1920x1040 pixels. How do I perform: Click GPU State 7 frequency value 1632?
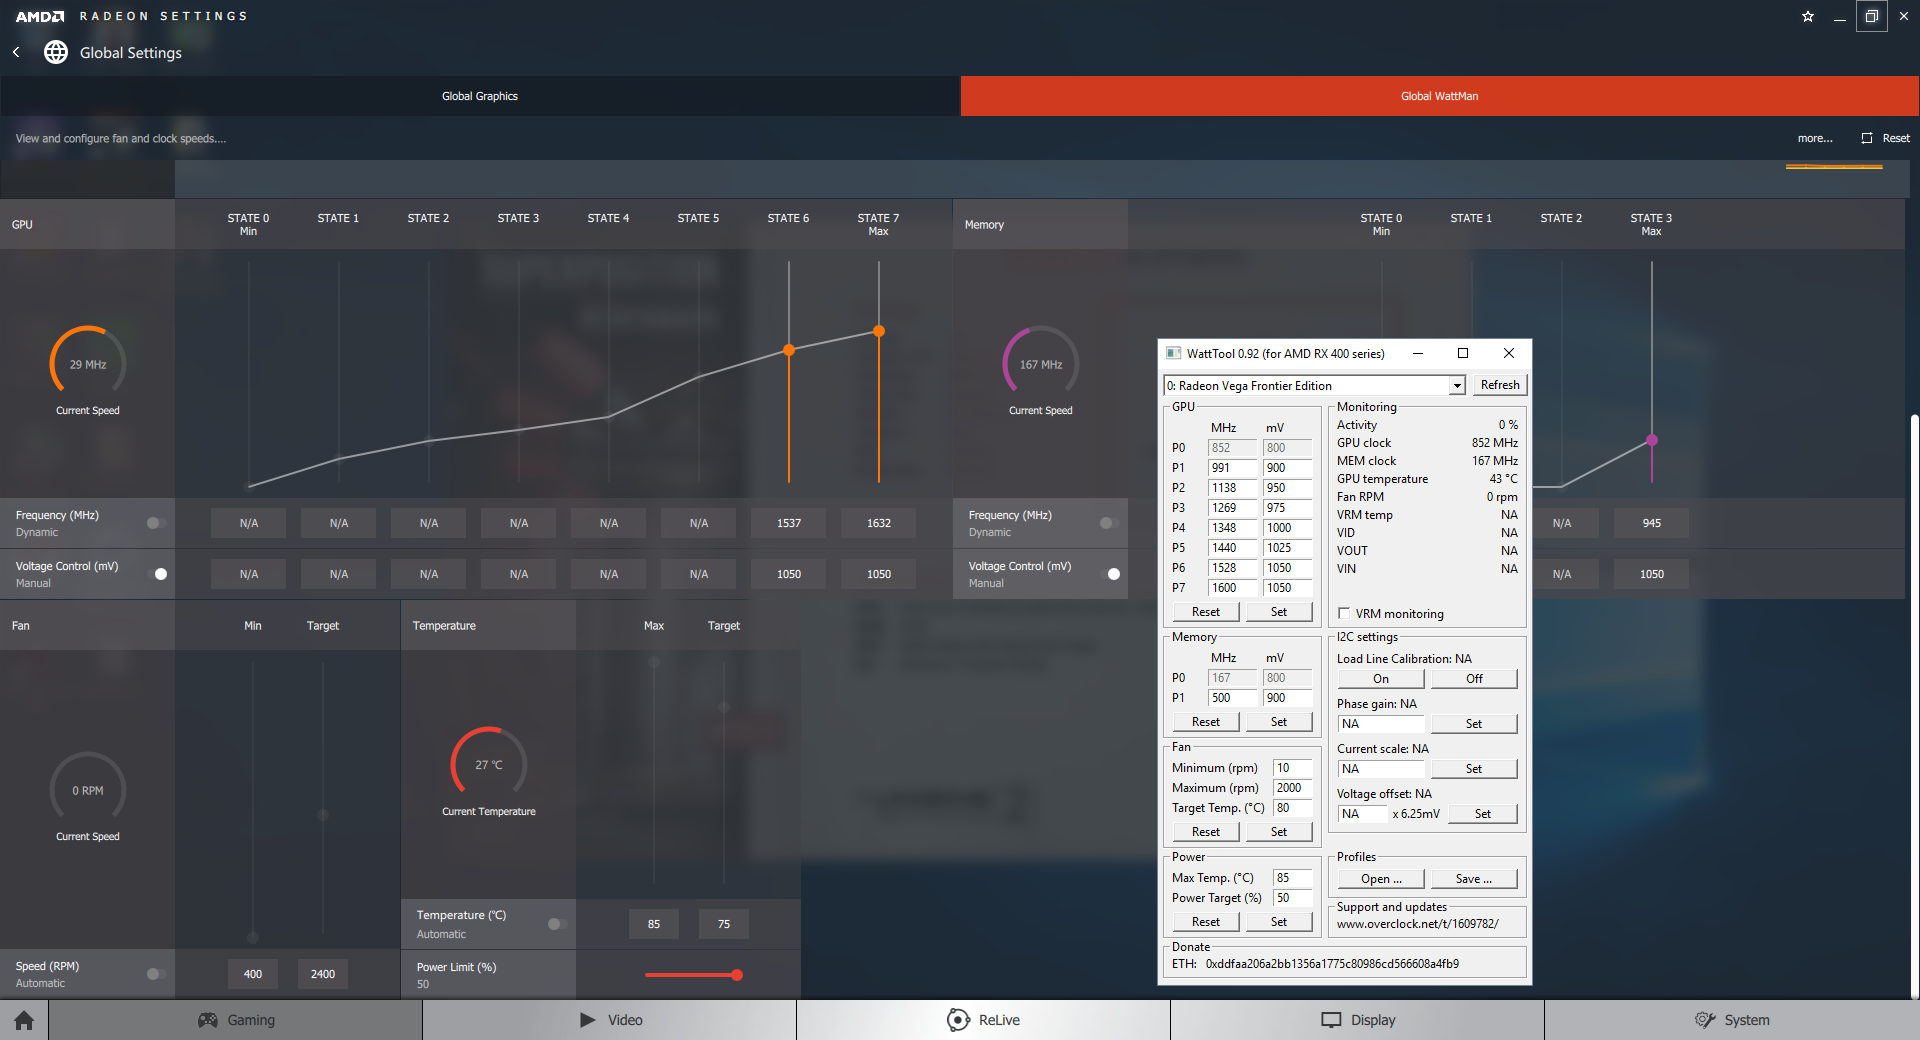[879, 523]
